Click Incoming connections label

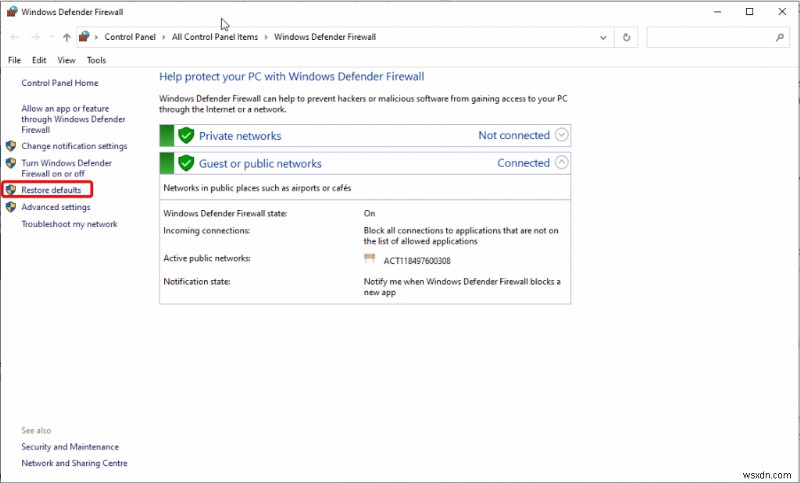pyautogui.click(x=207, y=231)
